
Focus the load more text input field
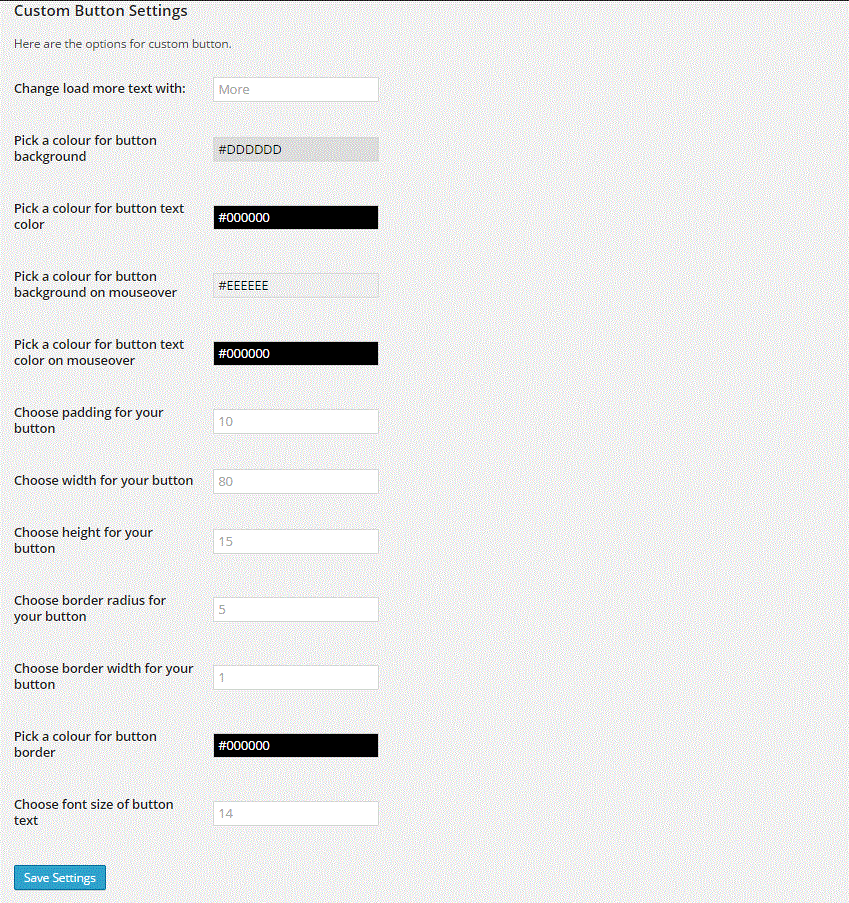coord(295,89)
